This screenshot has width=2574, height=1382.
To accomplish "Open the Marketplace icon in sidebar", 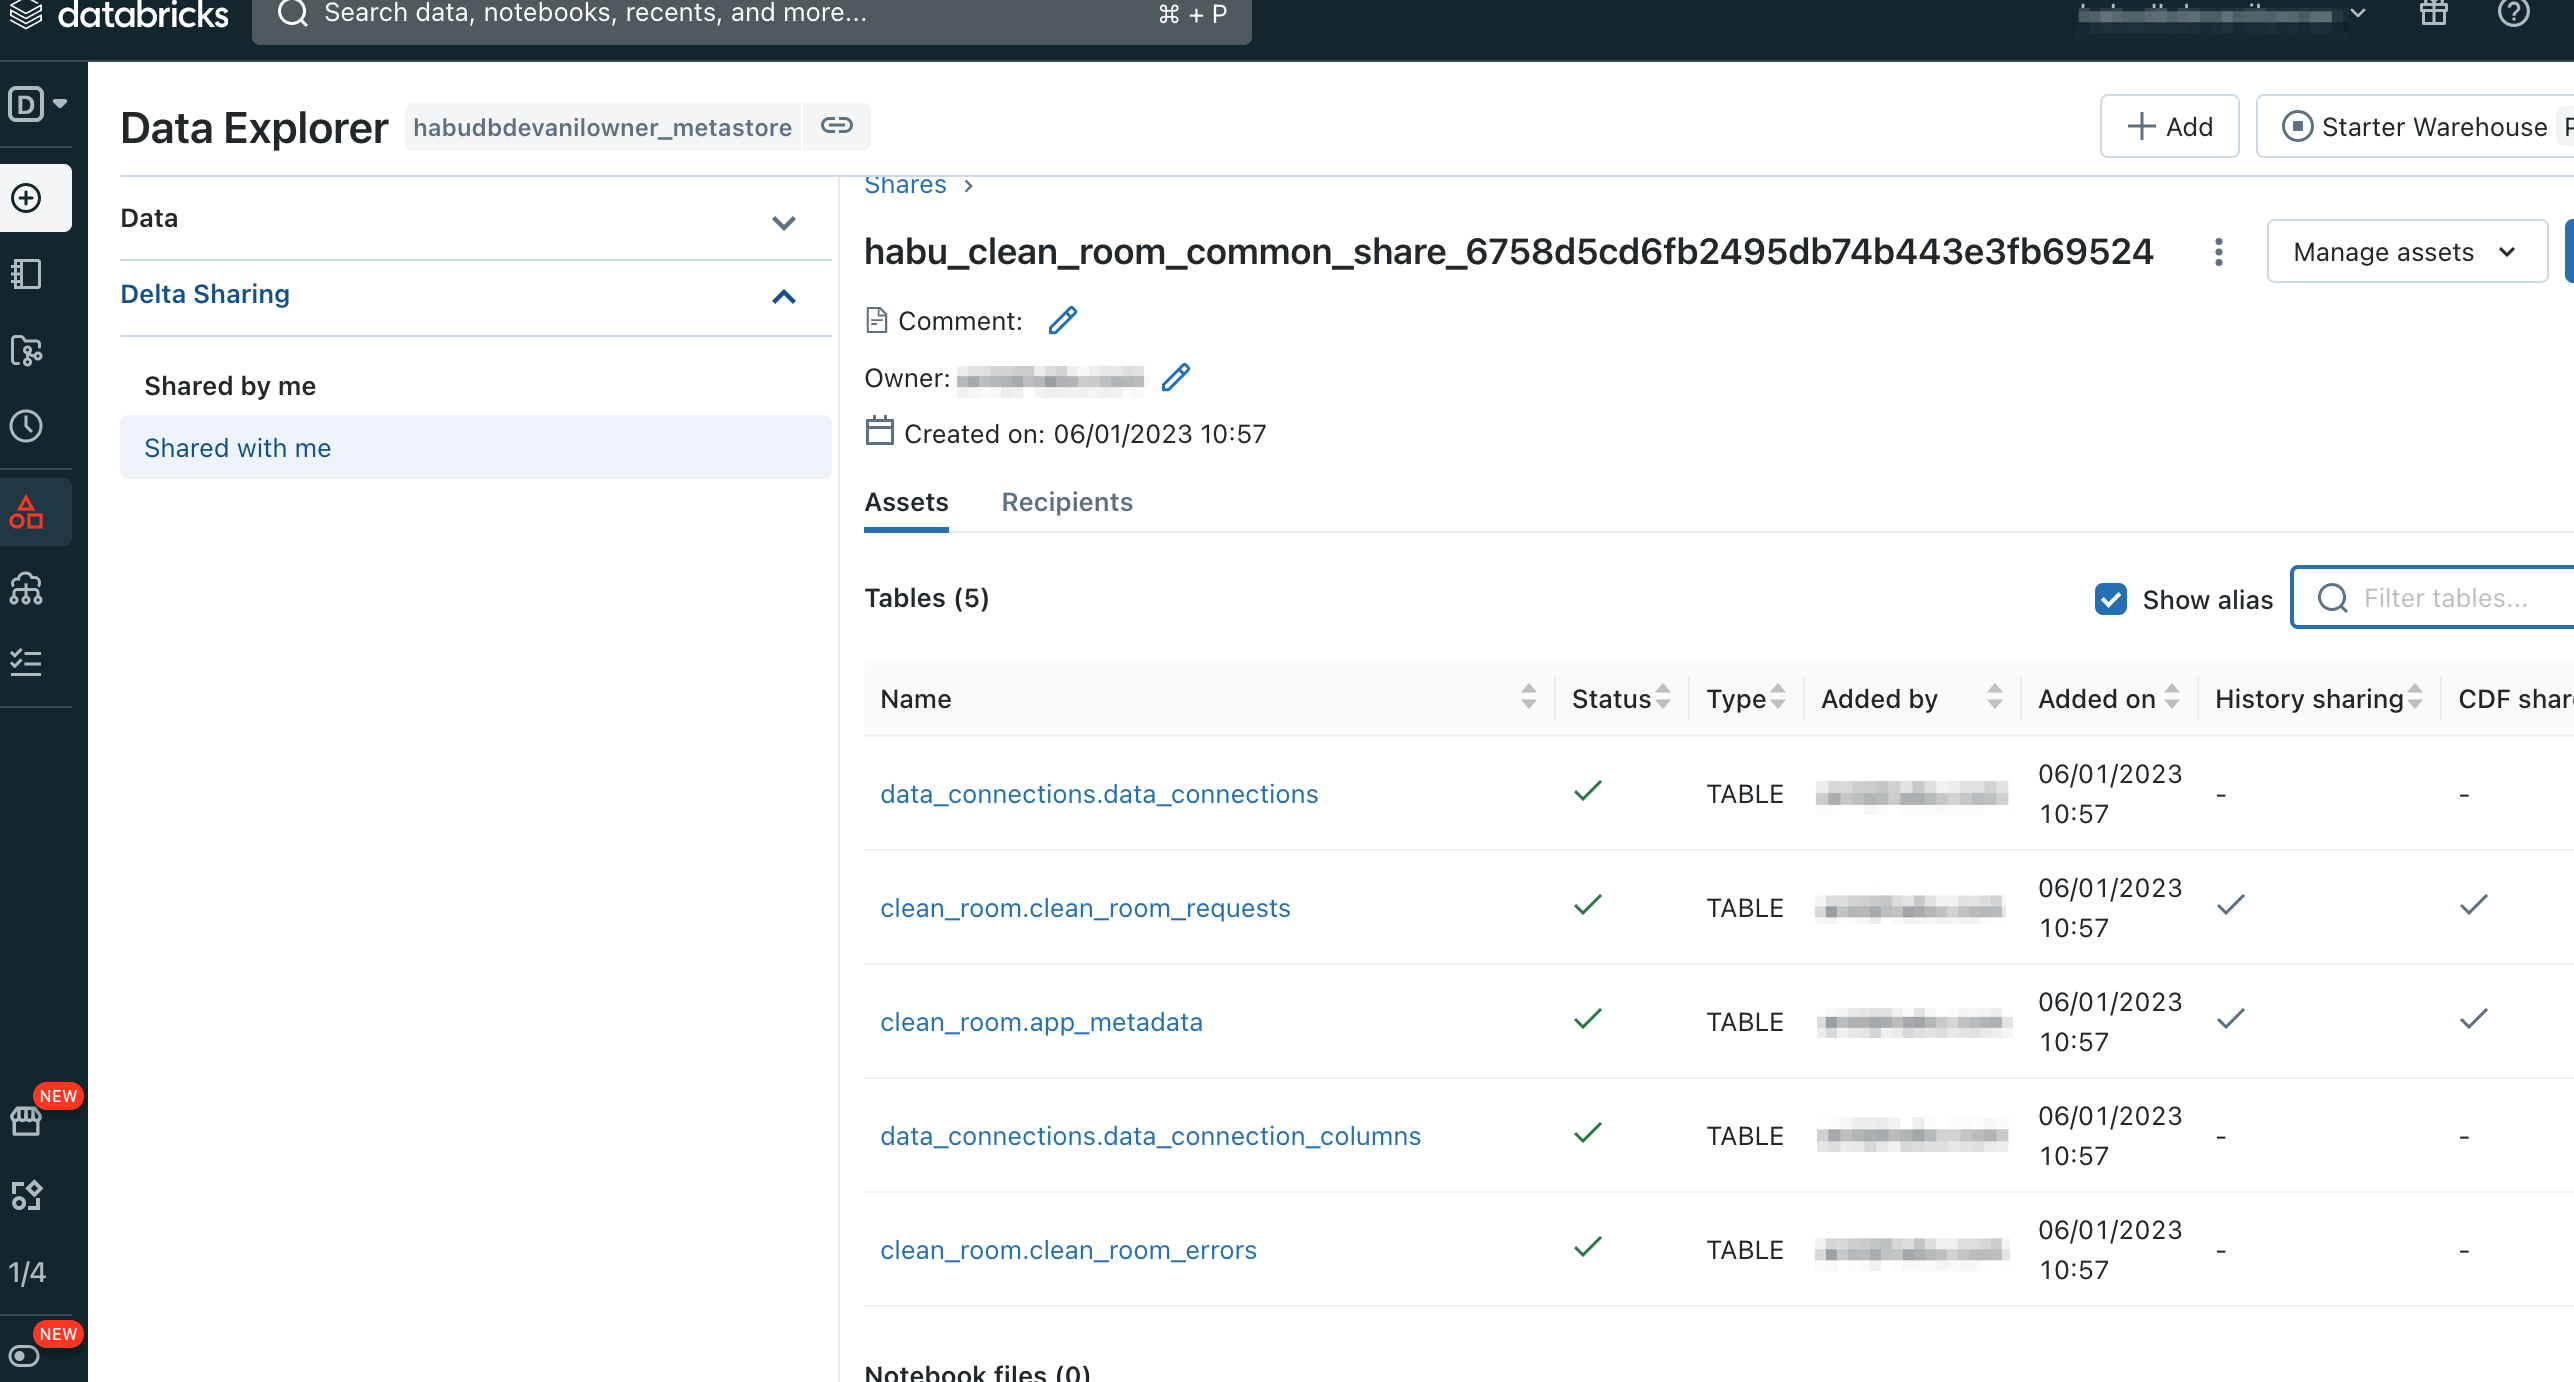I will pyautogui.click(x=27, y=1121).
